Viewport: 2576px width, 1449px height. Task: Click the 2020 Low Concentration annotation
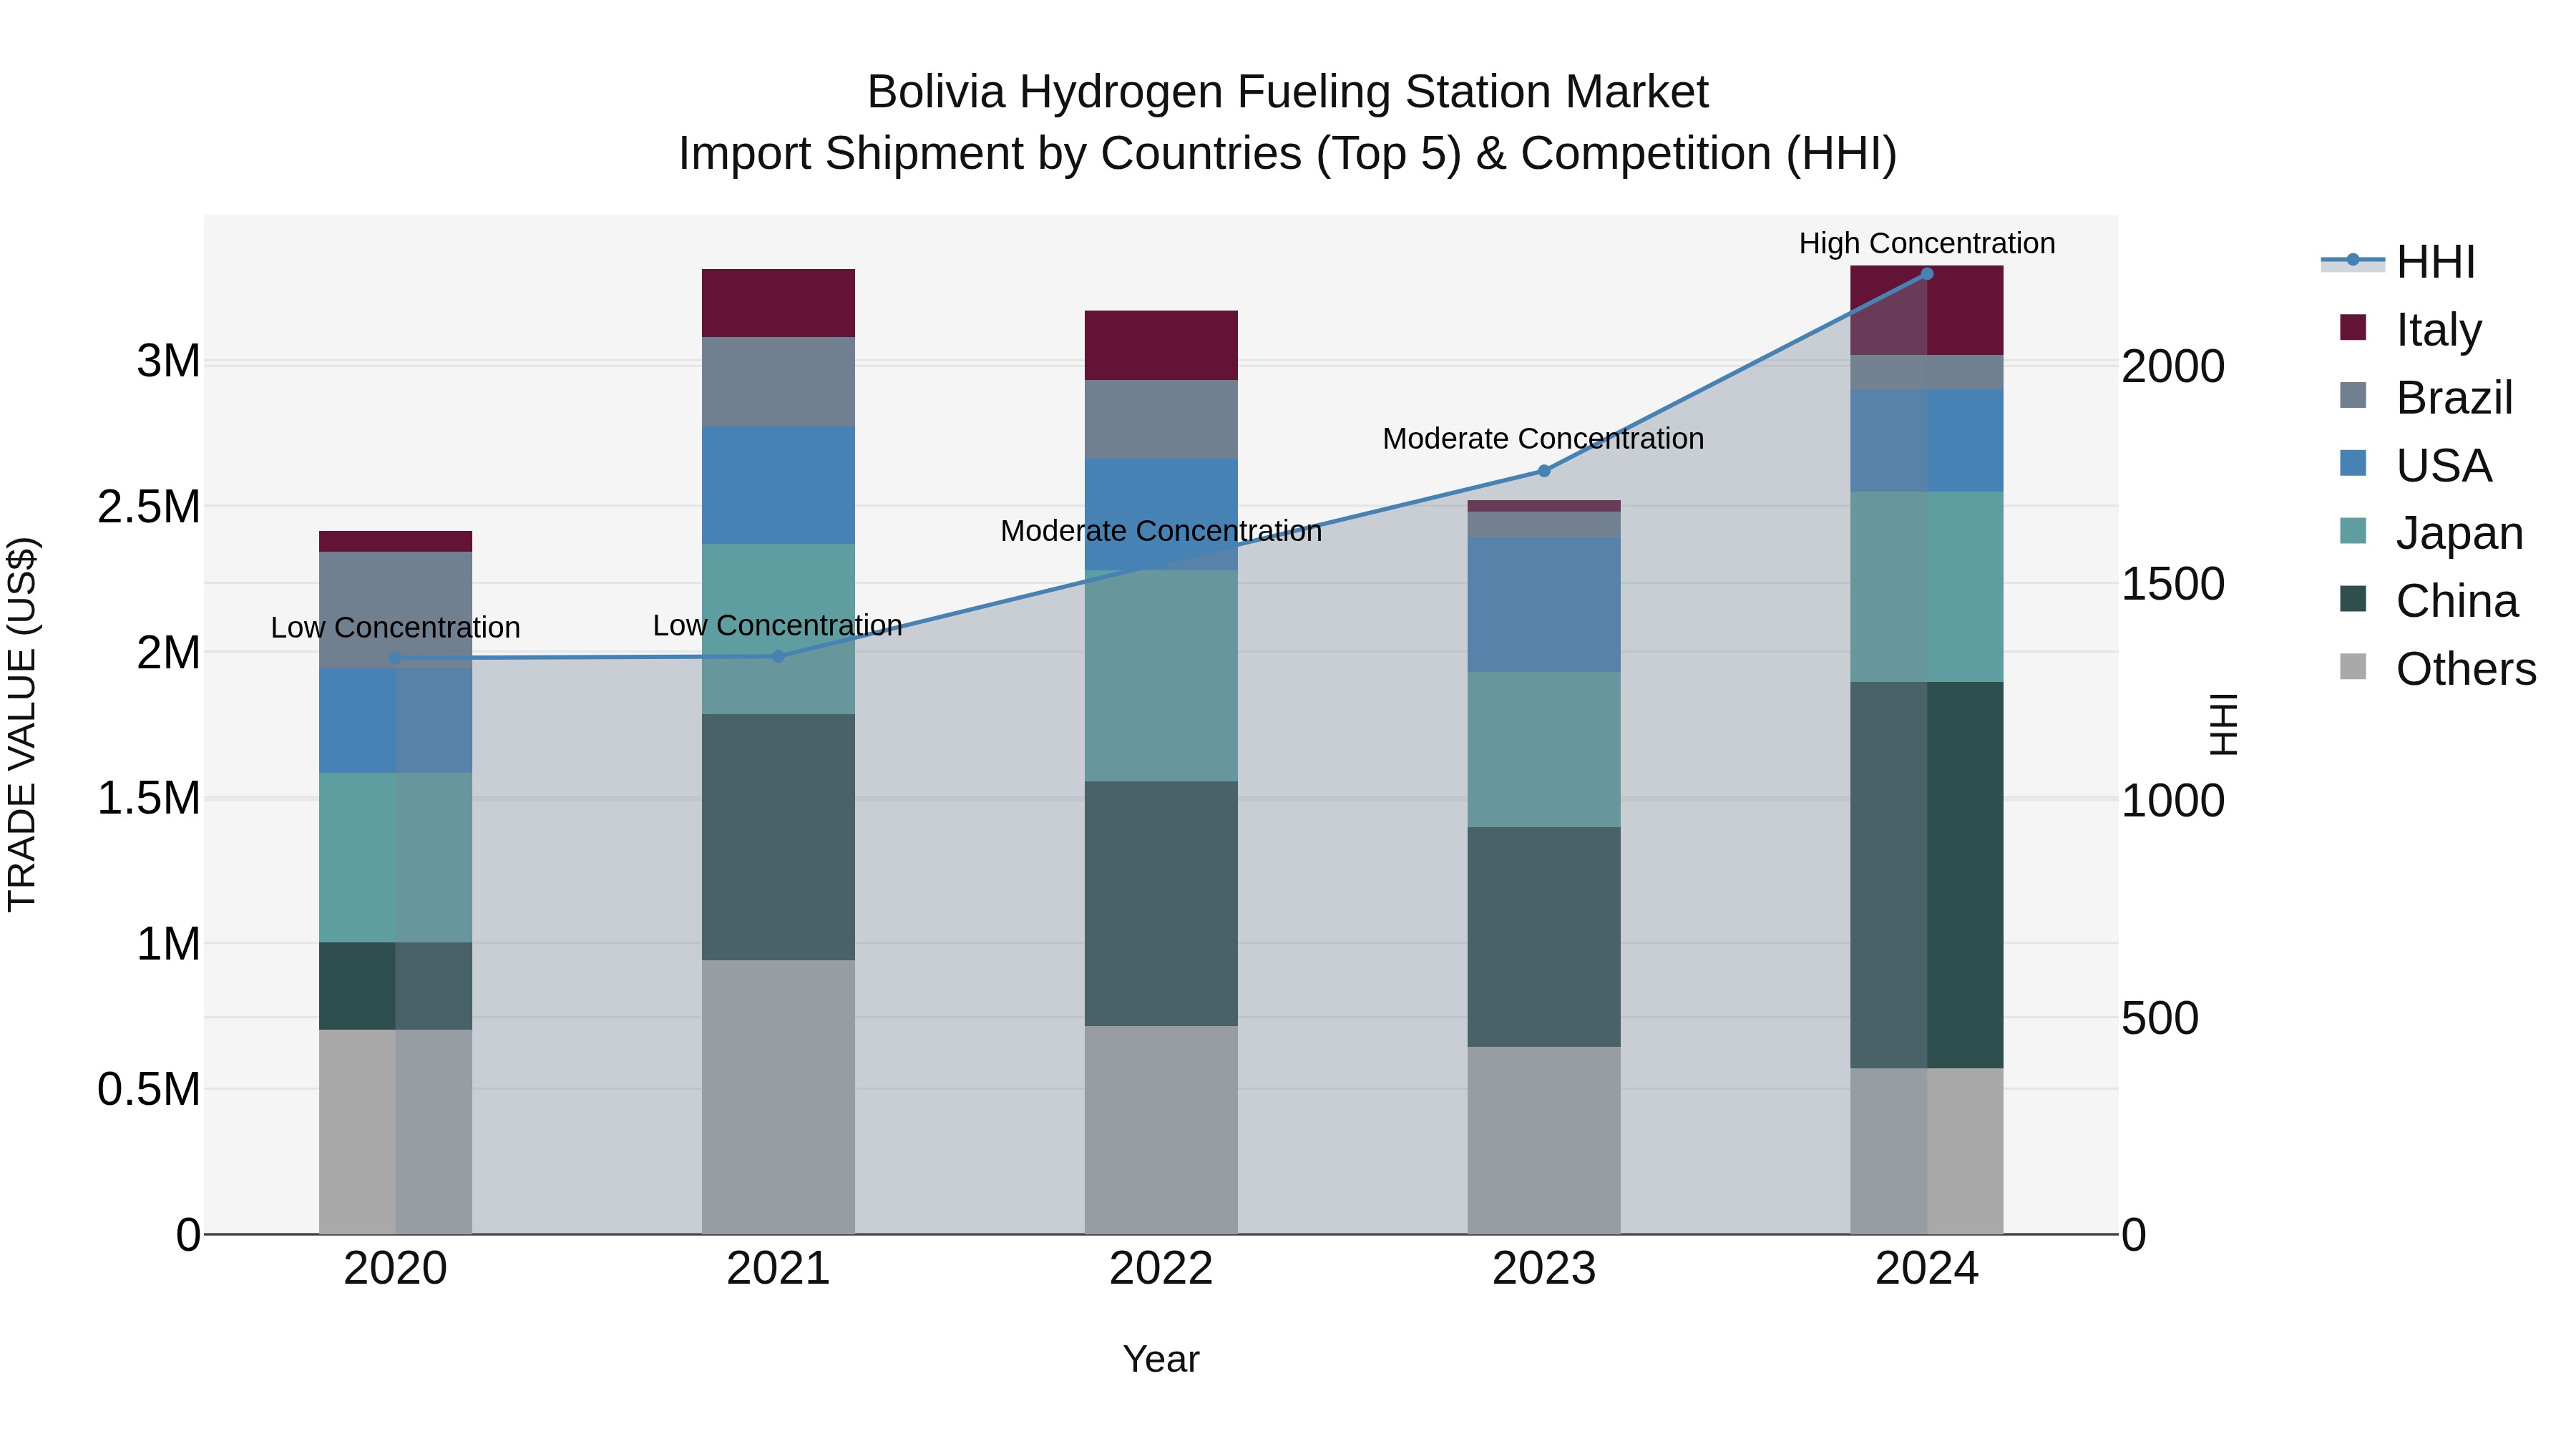[395, 627]
